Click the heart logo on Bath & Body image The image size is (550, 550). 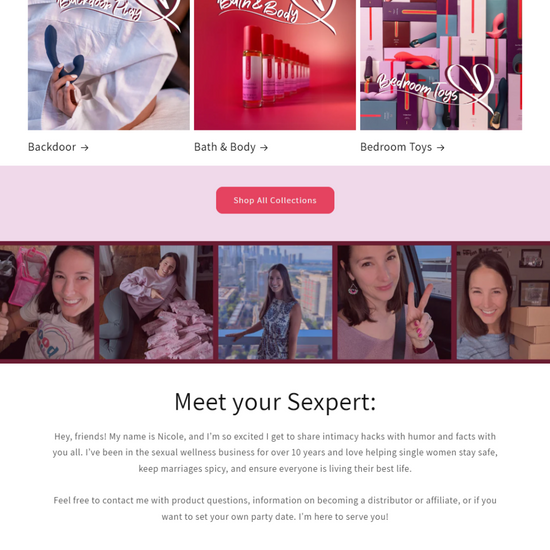coord(314,12)
